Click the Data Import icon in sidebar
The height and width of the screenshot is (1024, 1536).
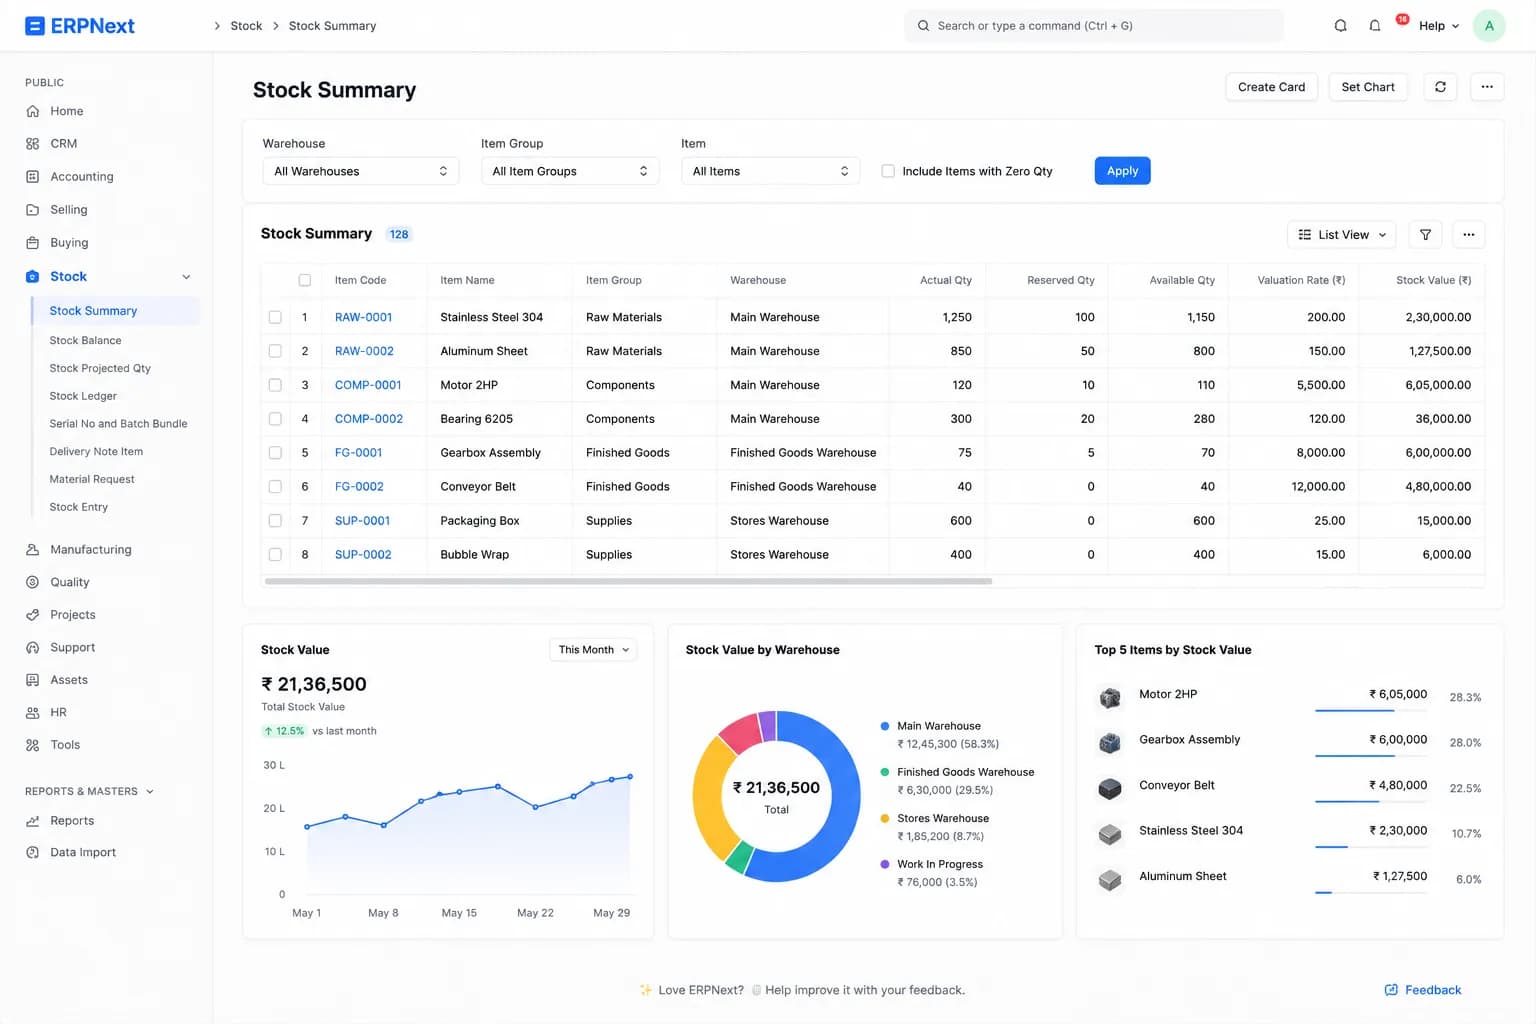click(x=33, y=853)
